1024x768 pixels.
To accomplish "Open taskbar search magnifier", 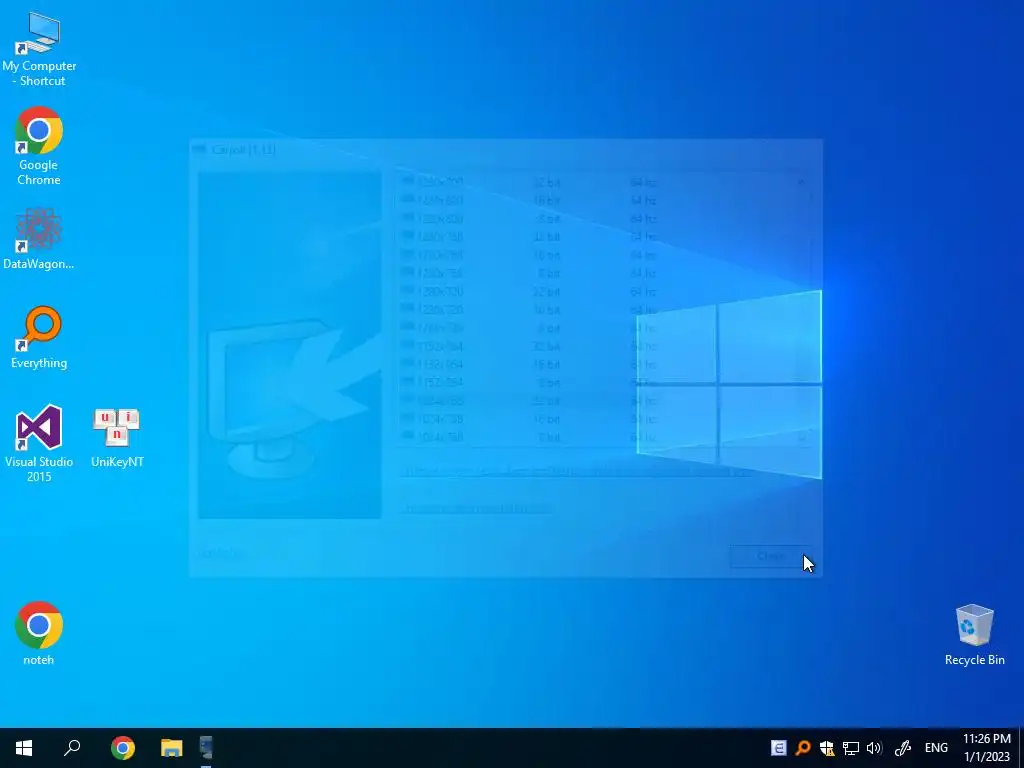I will (x=72, y=748).
